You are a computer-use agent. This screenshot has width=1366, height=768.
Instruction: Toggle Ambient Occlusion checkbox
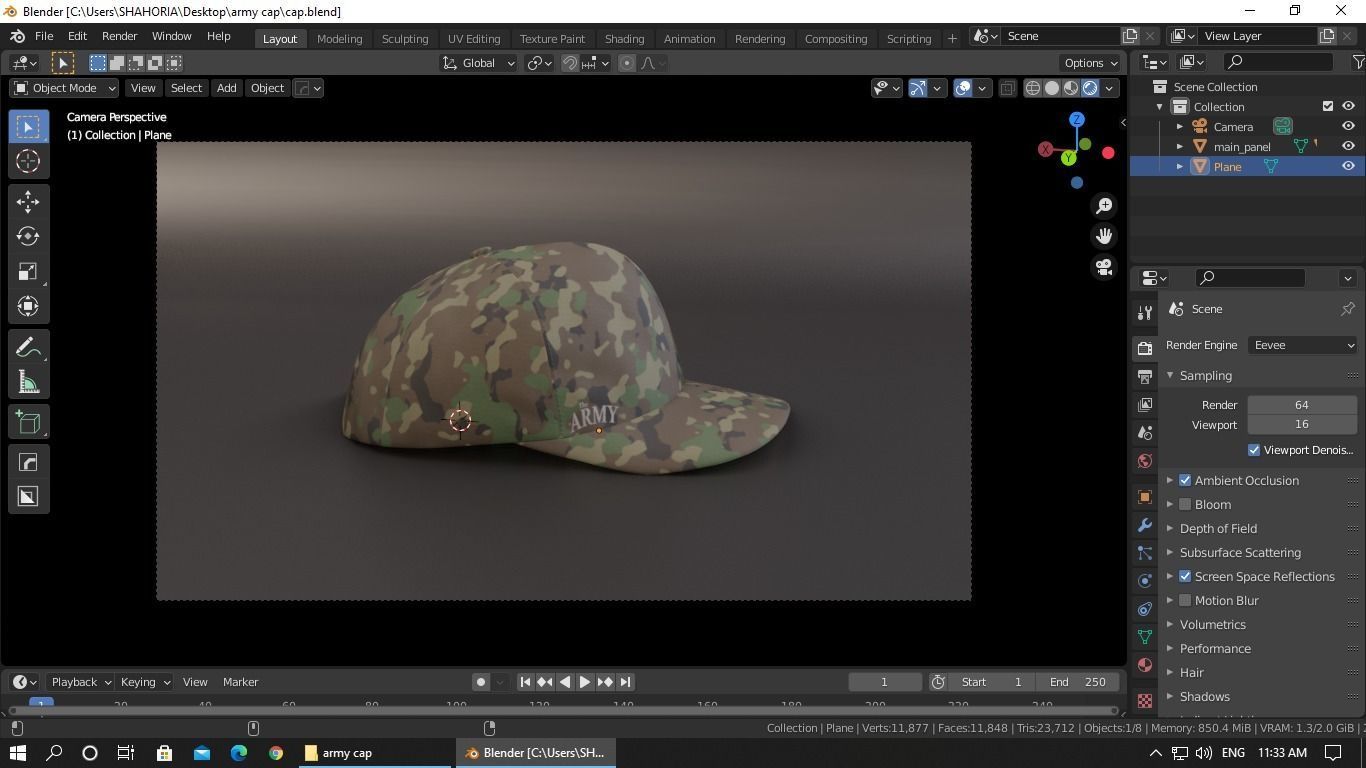[1185, 481]
